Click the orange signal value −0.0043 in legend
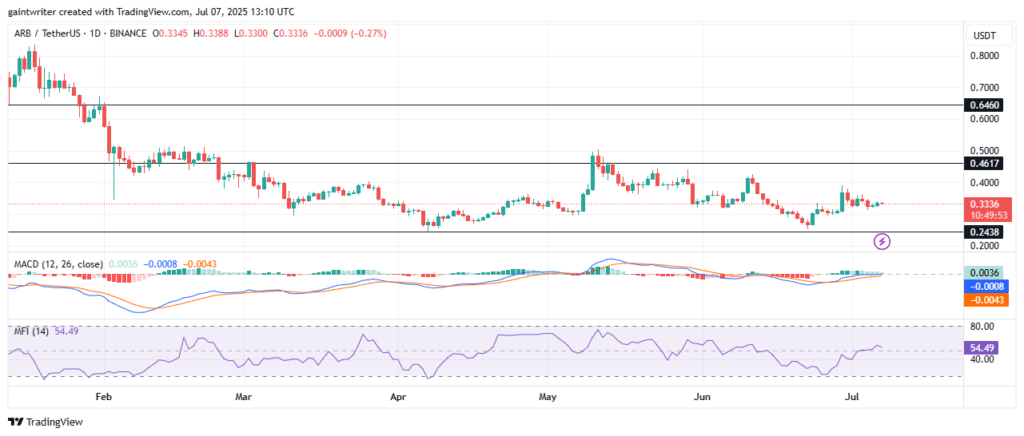Screen dimensions: 1024x436 pyautogui.click(x=199, y=264)
